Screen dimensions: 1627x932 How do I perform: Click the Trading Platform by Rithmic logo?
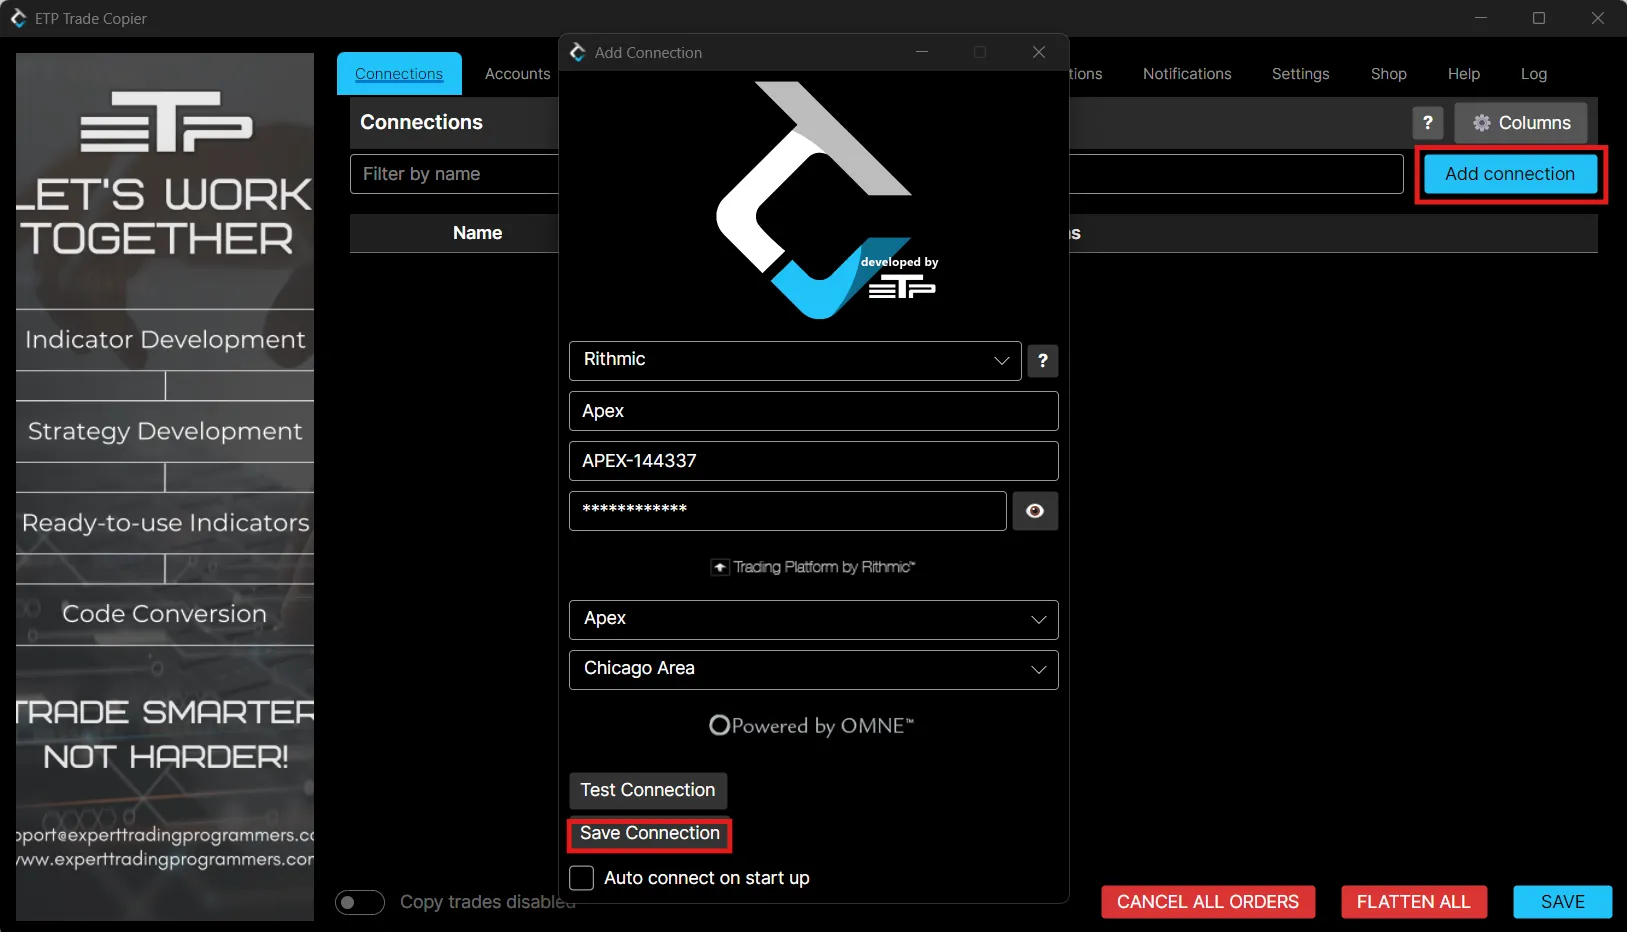[x=813, y=567]
